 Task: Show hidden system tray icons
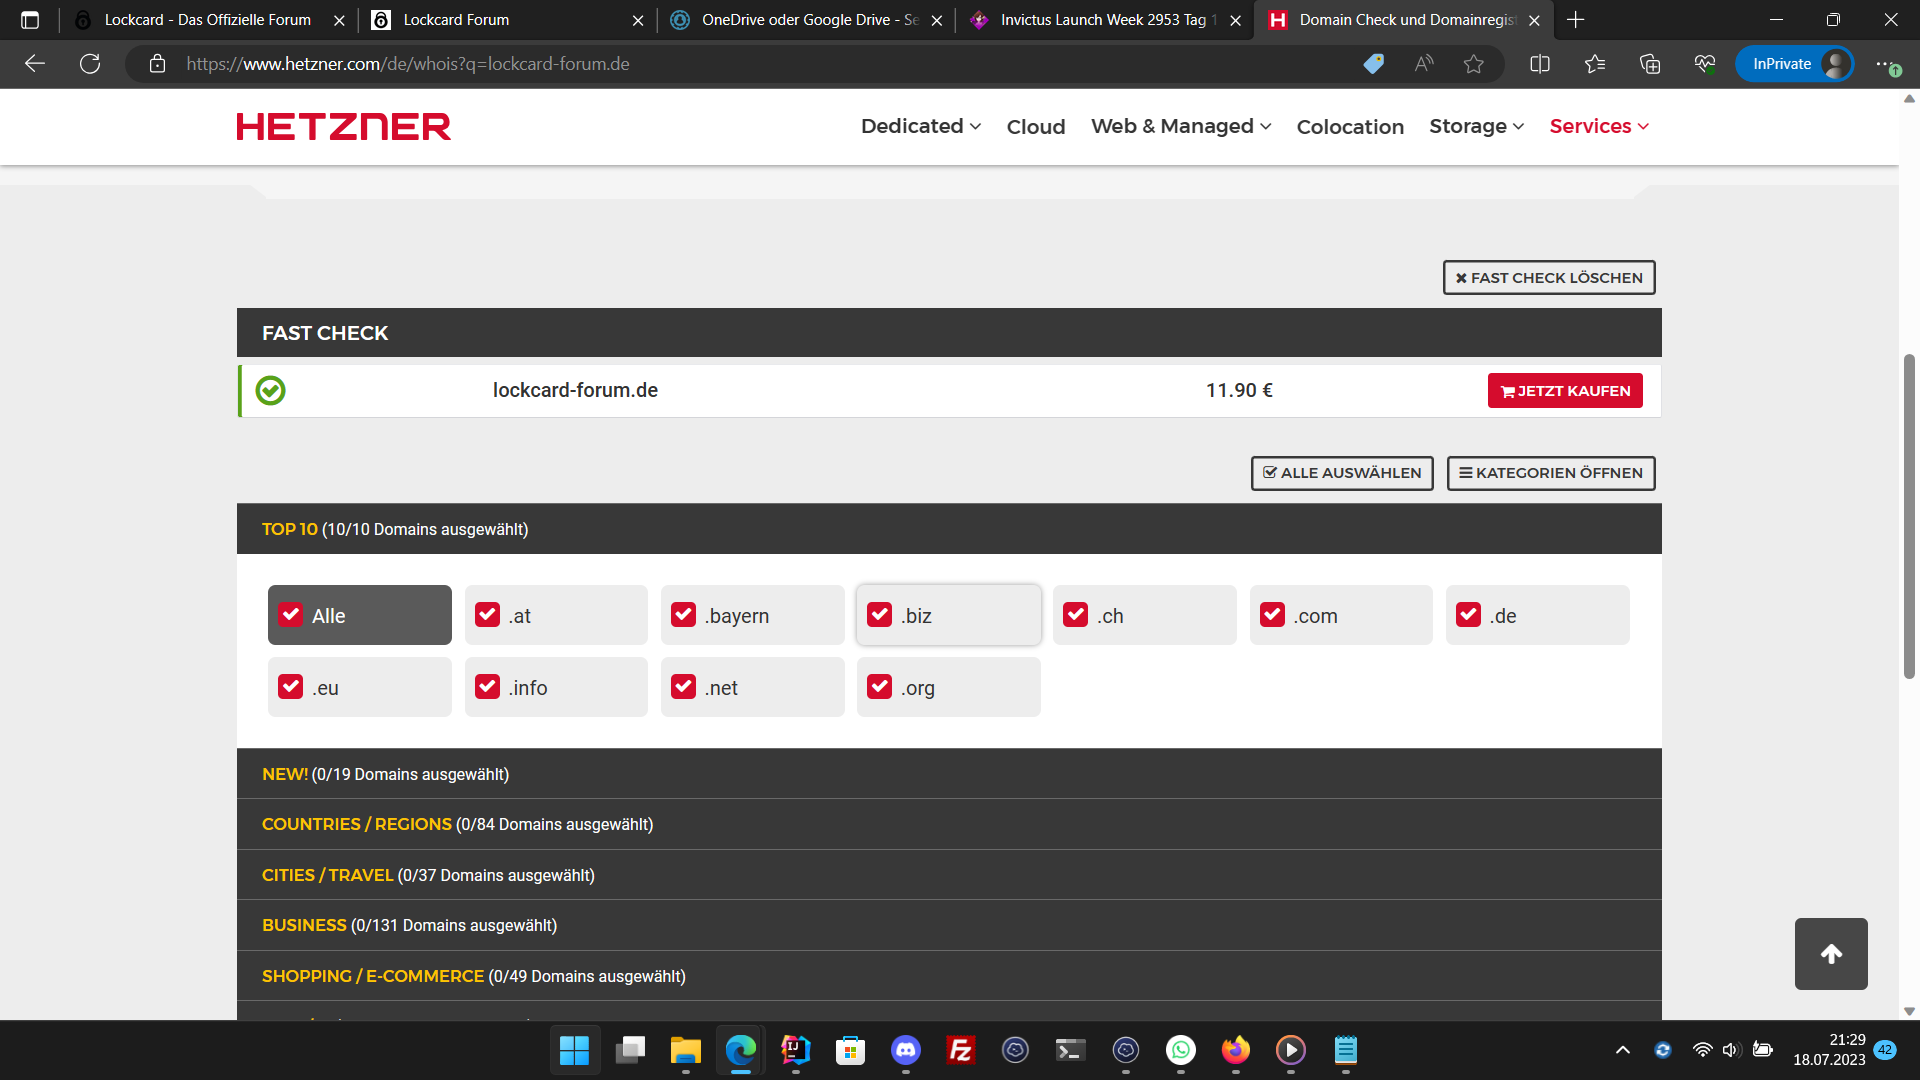click(1623, 1050)
